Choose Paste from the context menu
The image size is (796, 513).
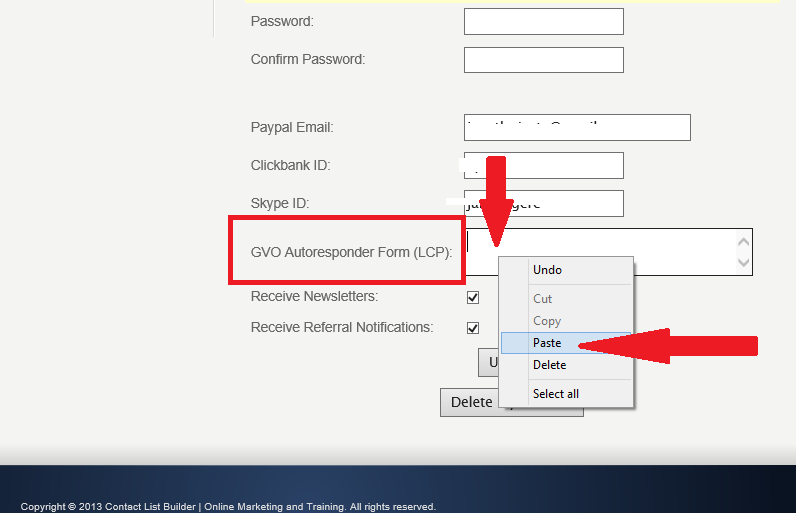click(547, 343)
